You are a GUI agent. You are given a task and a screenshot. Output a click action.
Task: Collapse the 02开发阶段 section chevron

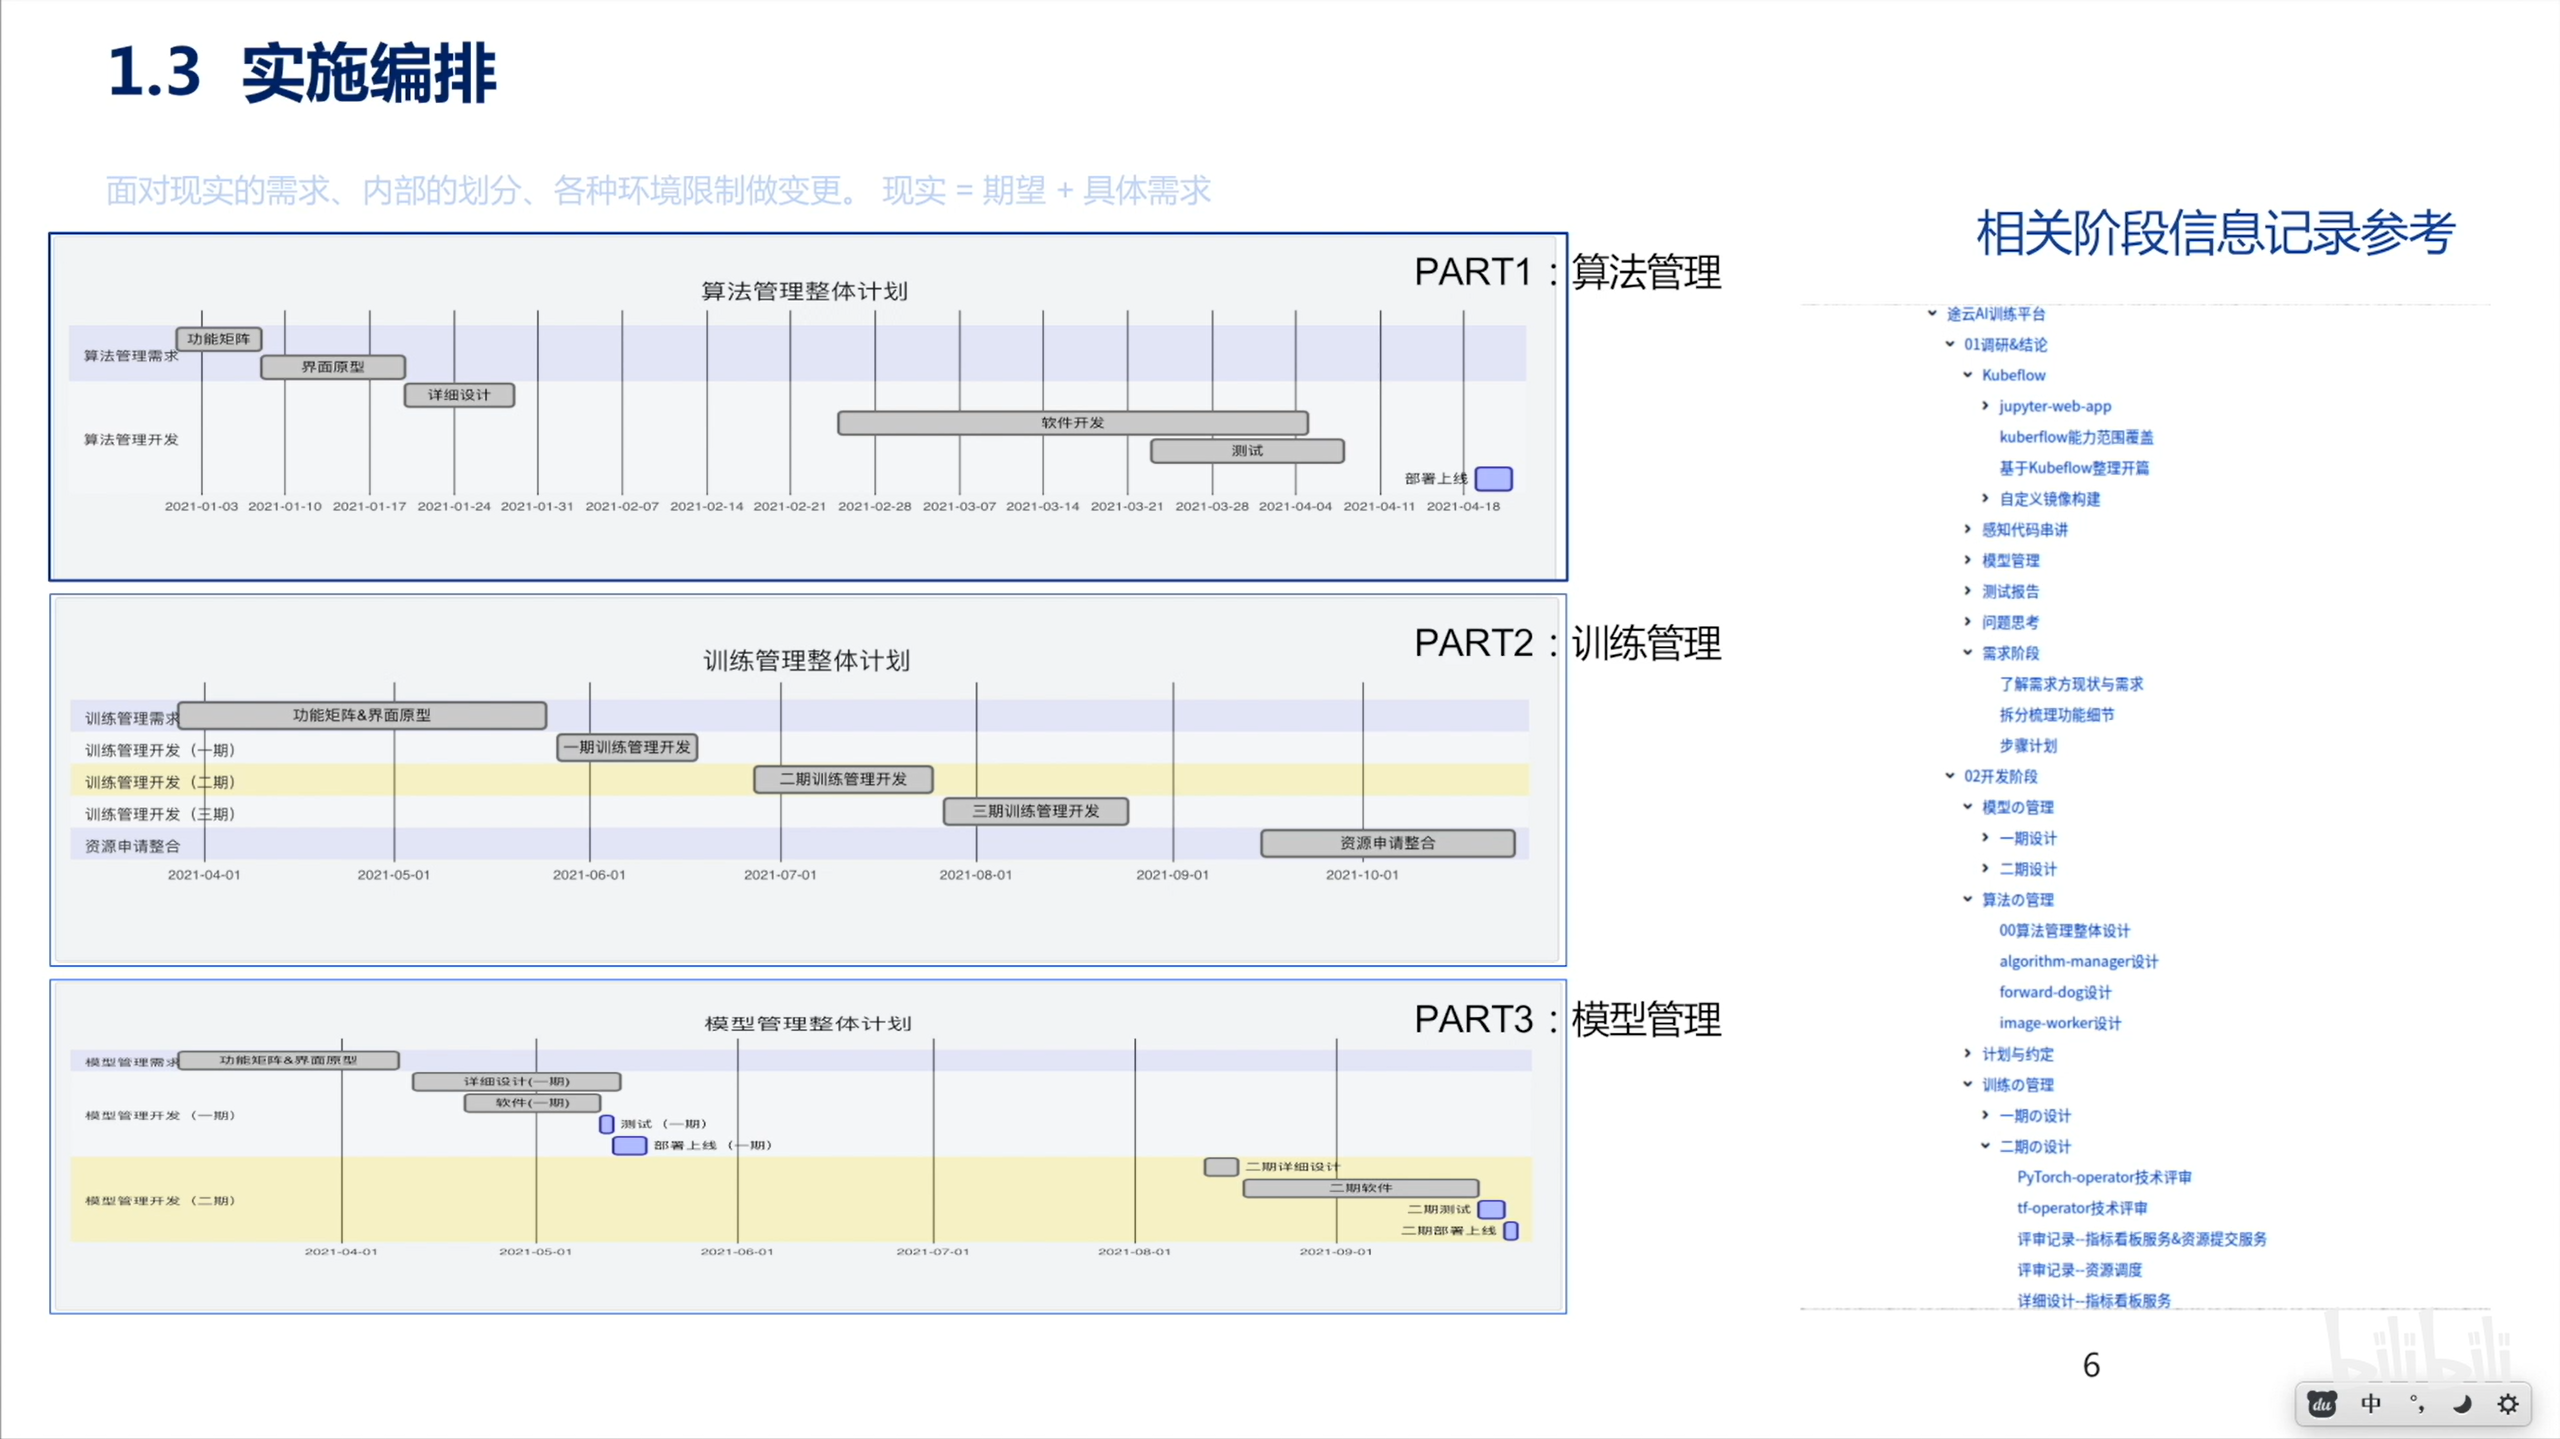pyautogui.click(x=1950, y=776)
